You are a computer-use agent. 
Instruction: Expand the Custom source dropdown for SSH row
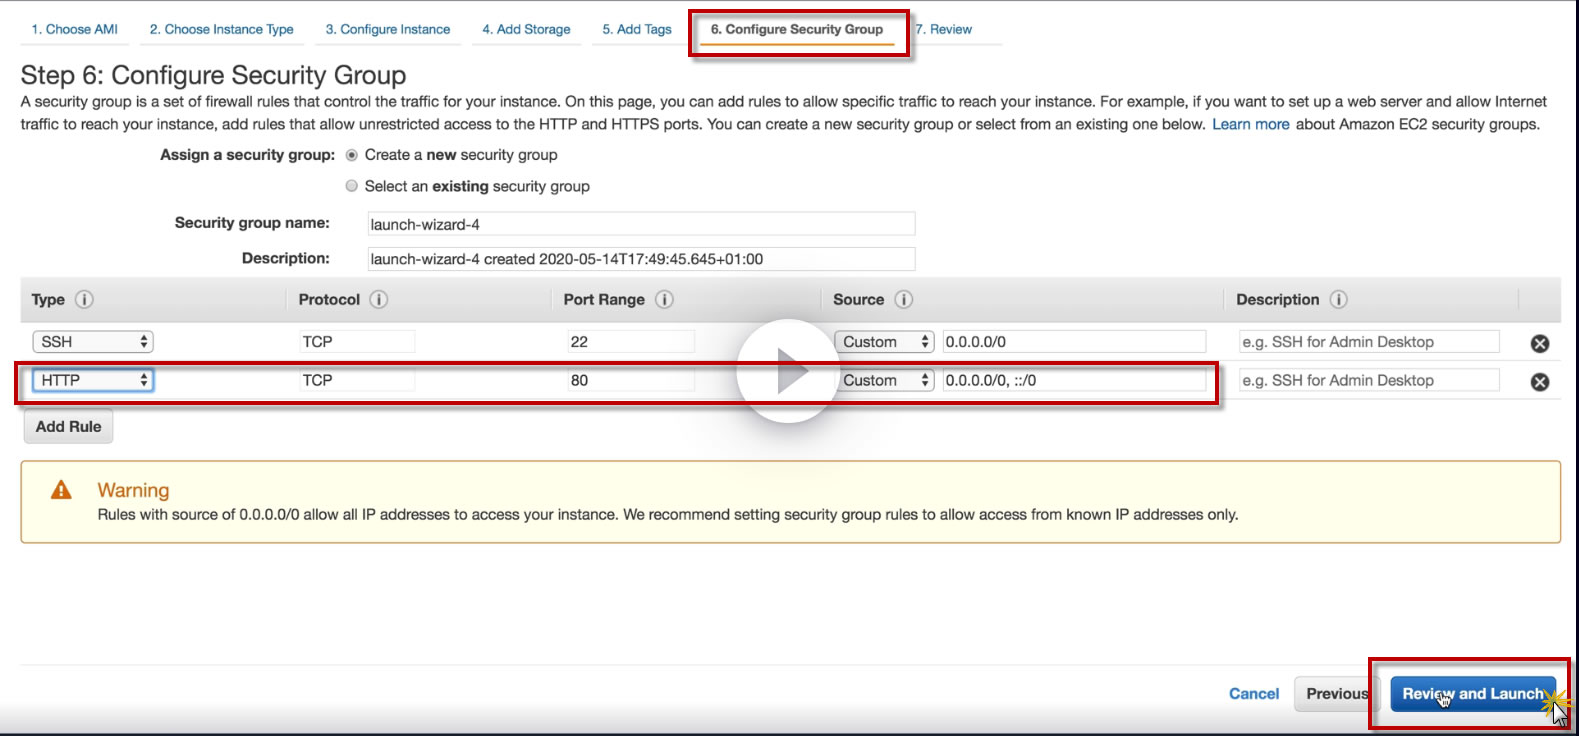click(884, 342)
